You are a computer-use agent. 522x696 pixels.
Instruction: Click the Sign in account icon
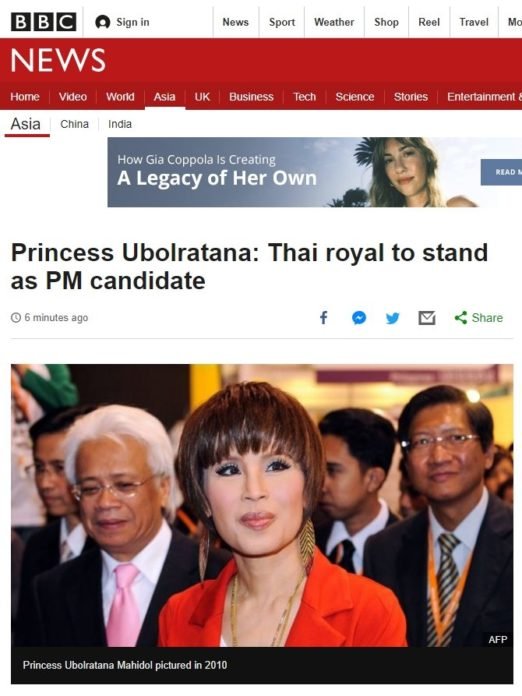[103, 22]
